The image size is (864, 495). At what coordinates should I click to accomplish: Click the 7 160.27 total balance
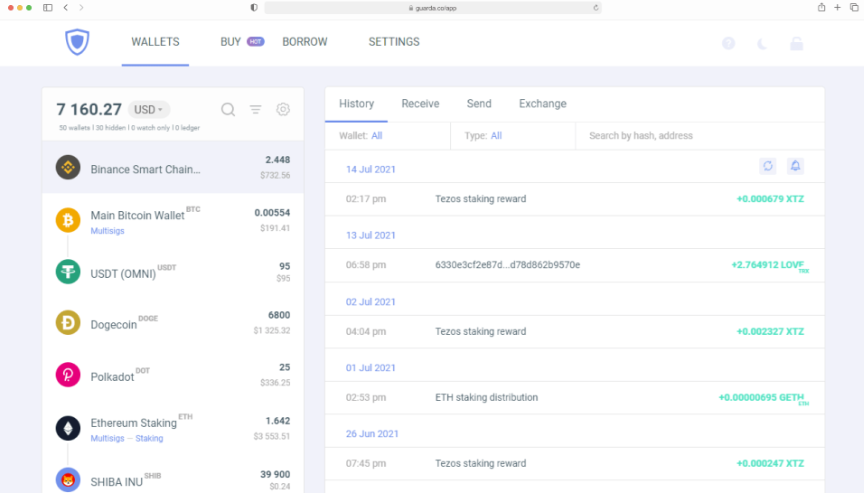point(89,109)
